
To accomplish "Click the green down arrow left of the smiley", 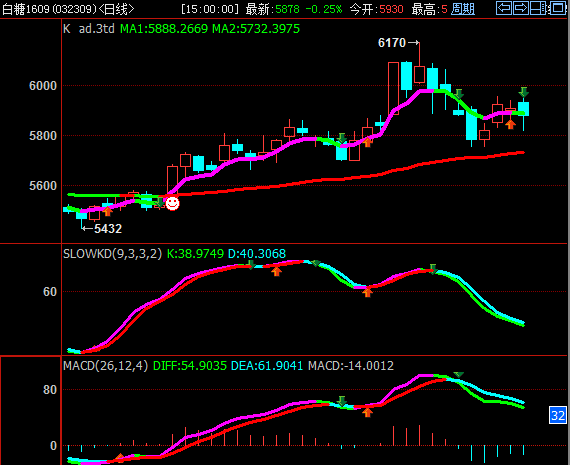I will click(x=160, y=202).
